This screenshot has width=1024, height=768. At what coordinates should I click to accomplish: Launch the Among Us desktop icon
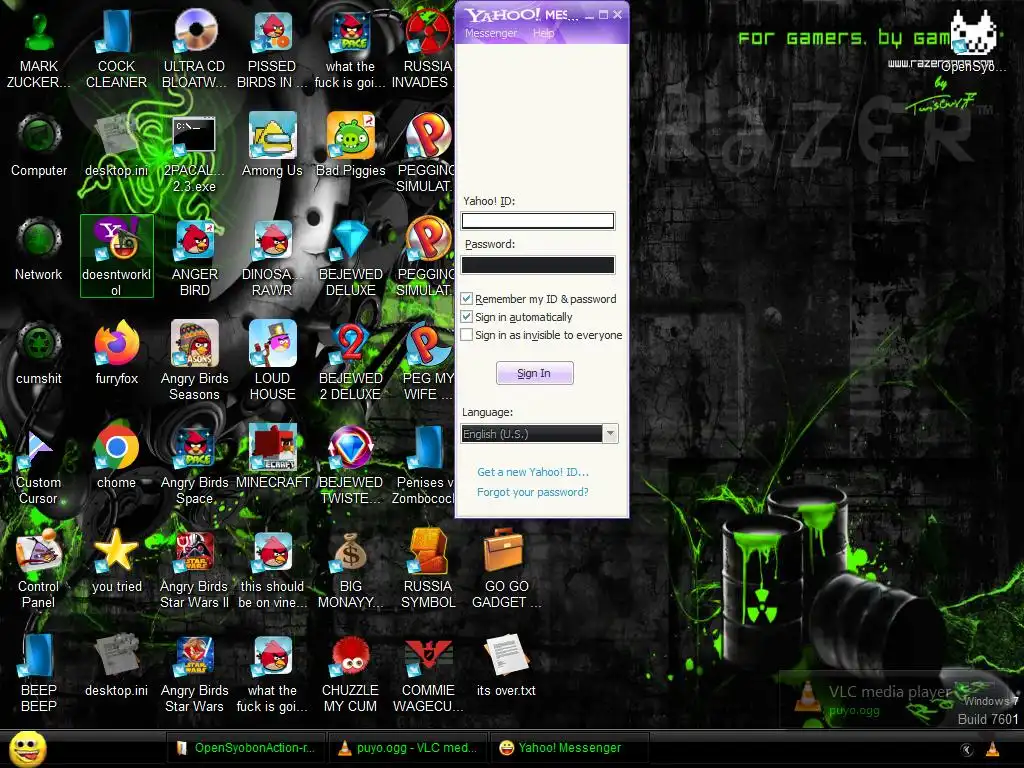[272, 135]
